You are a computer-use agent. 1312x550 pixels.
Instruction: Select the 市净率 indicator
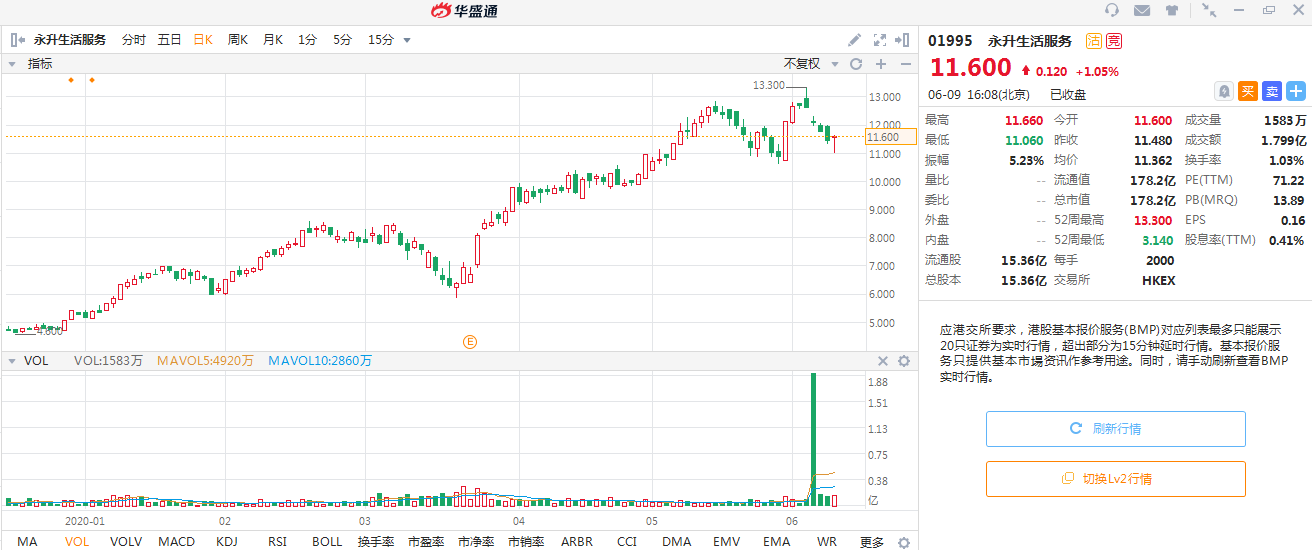pos(477,542)
